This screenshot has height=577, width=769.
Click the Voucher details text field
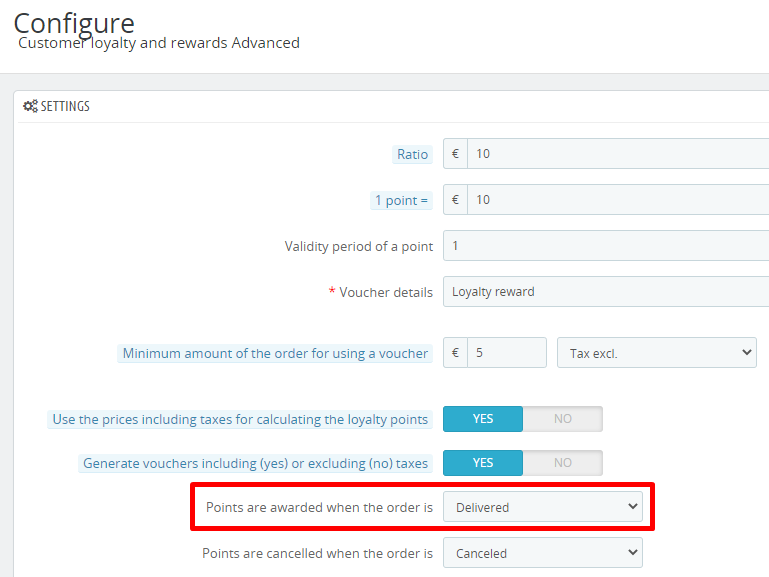(606, 292)
